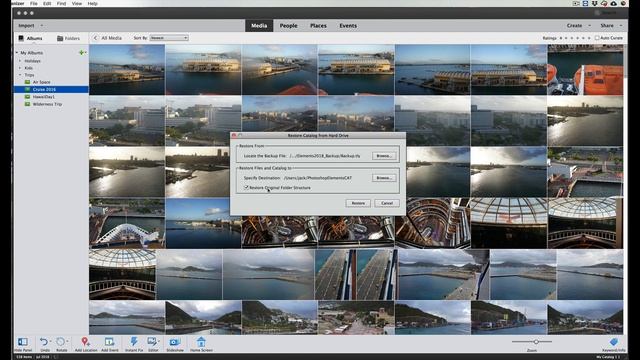The width and height of the screenshot is (640, 360).
Task: Click the Restore button in dialog
Action: click(358, 203)
